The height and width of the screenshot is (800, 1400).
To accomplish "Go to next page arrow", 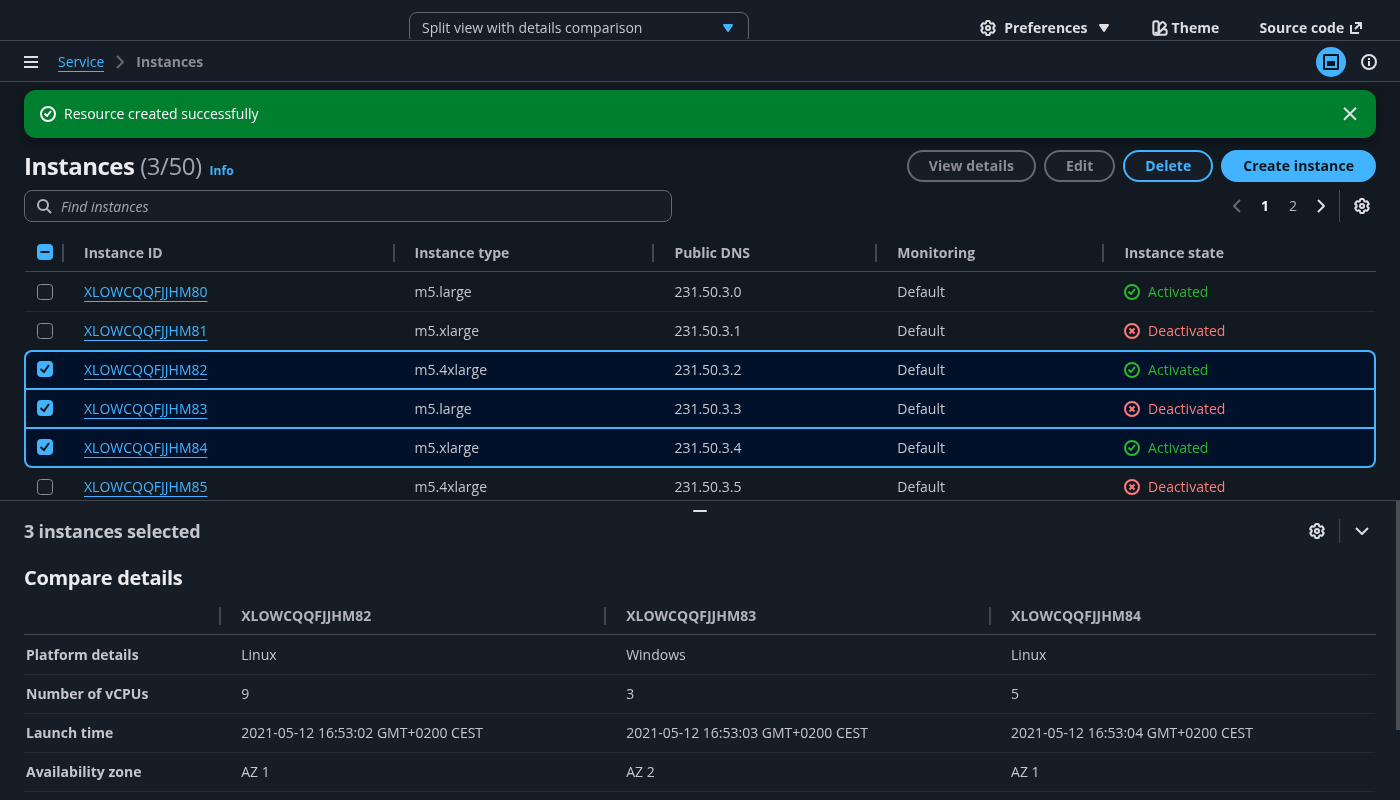I will point(1321,206).
